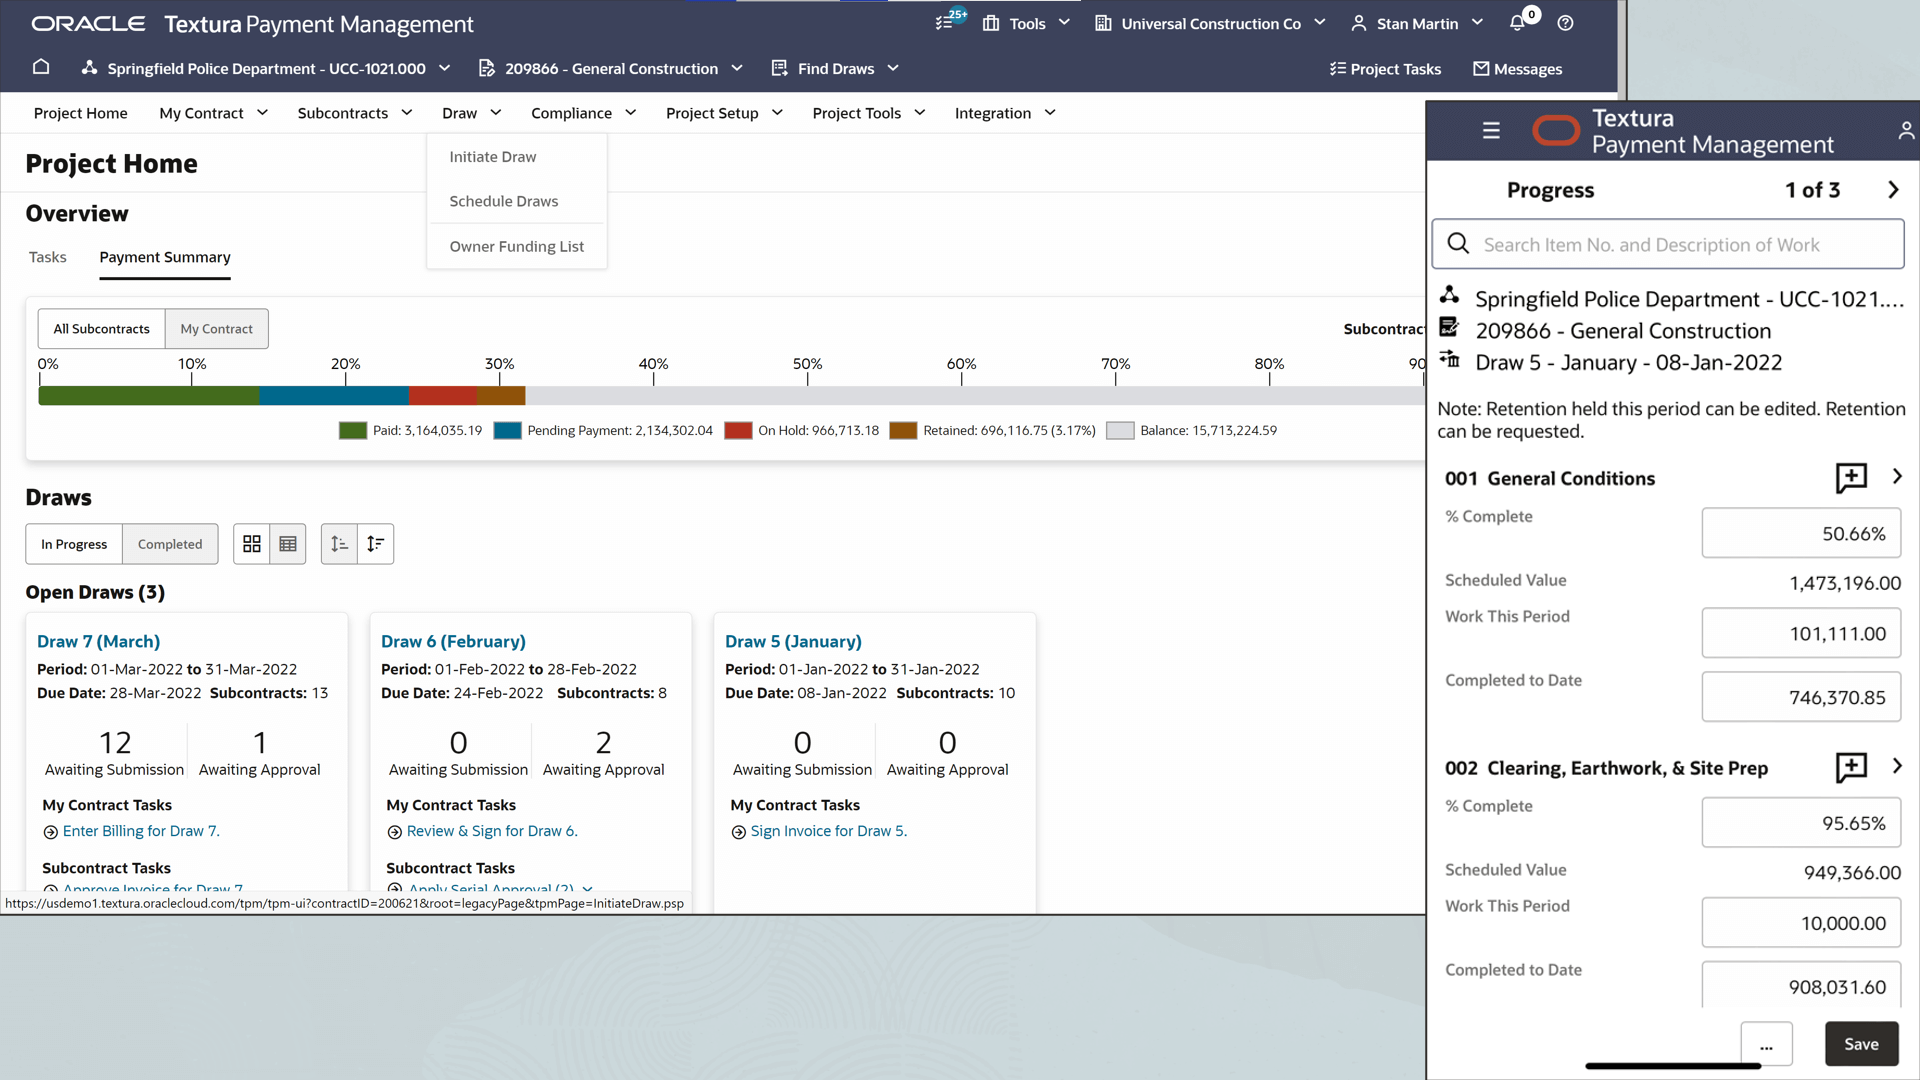Click the help question mark icon
The height and width of the screenshot is (1080, 1920).
[1566, 23]
